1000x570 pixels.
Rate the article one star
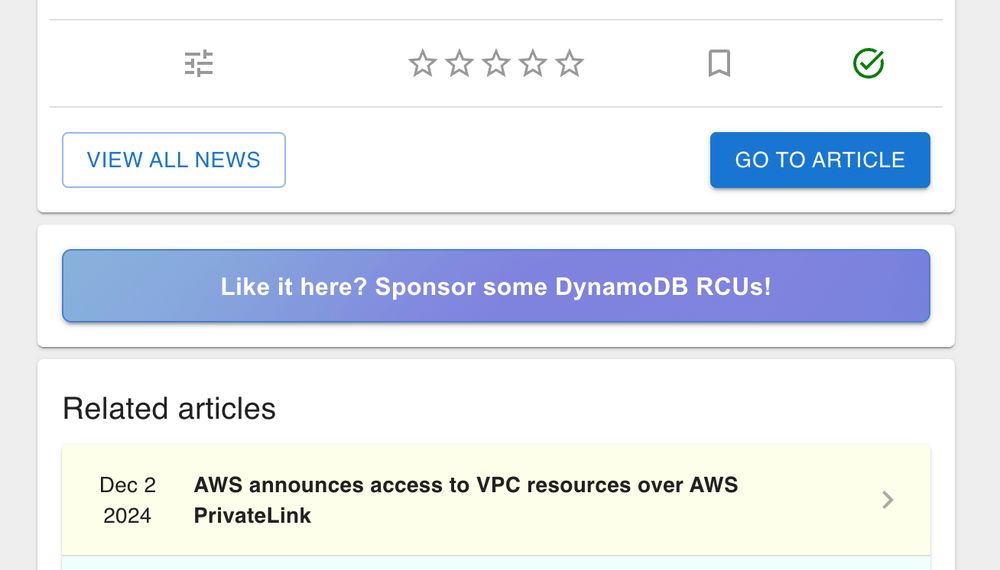(x=423, y=64)
